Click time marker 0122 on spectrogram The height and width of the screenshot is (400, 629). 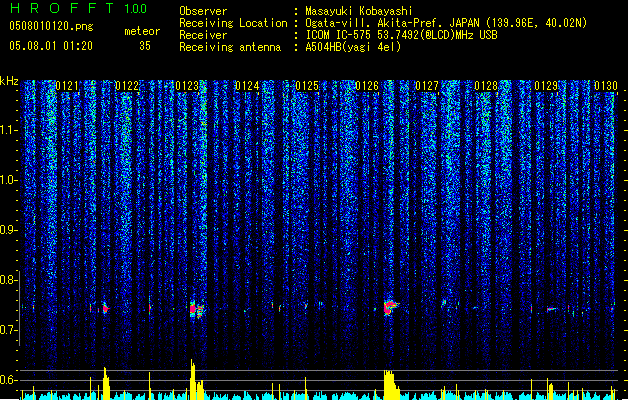127,86
